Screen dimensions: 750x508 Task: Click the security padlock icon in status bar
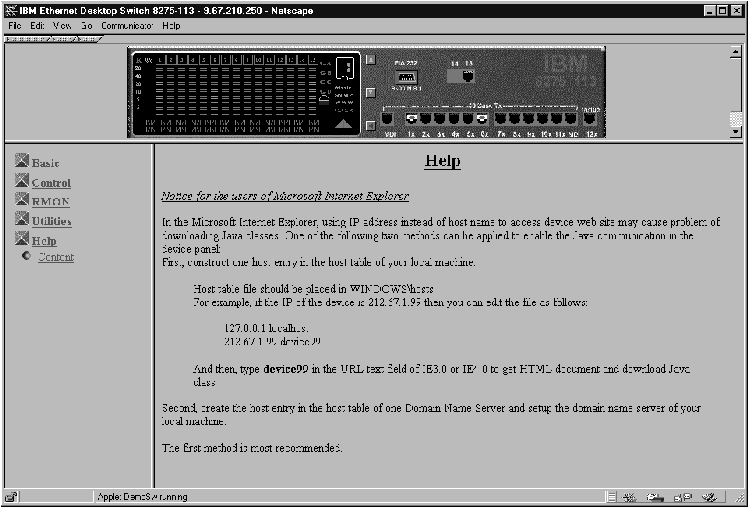(11, 497)
